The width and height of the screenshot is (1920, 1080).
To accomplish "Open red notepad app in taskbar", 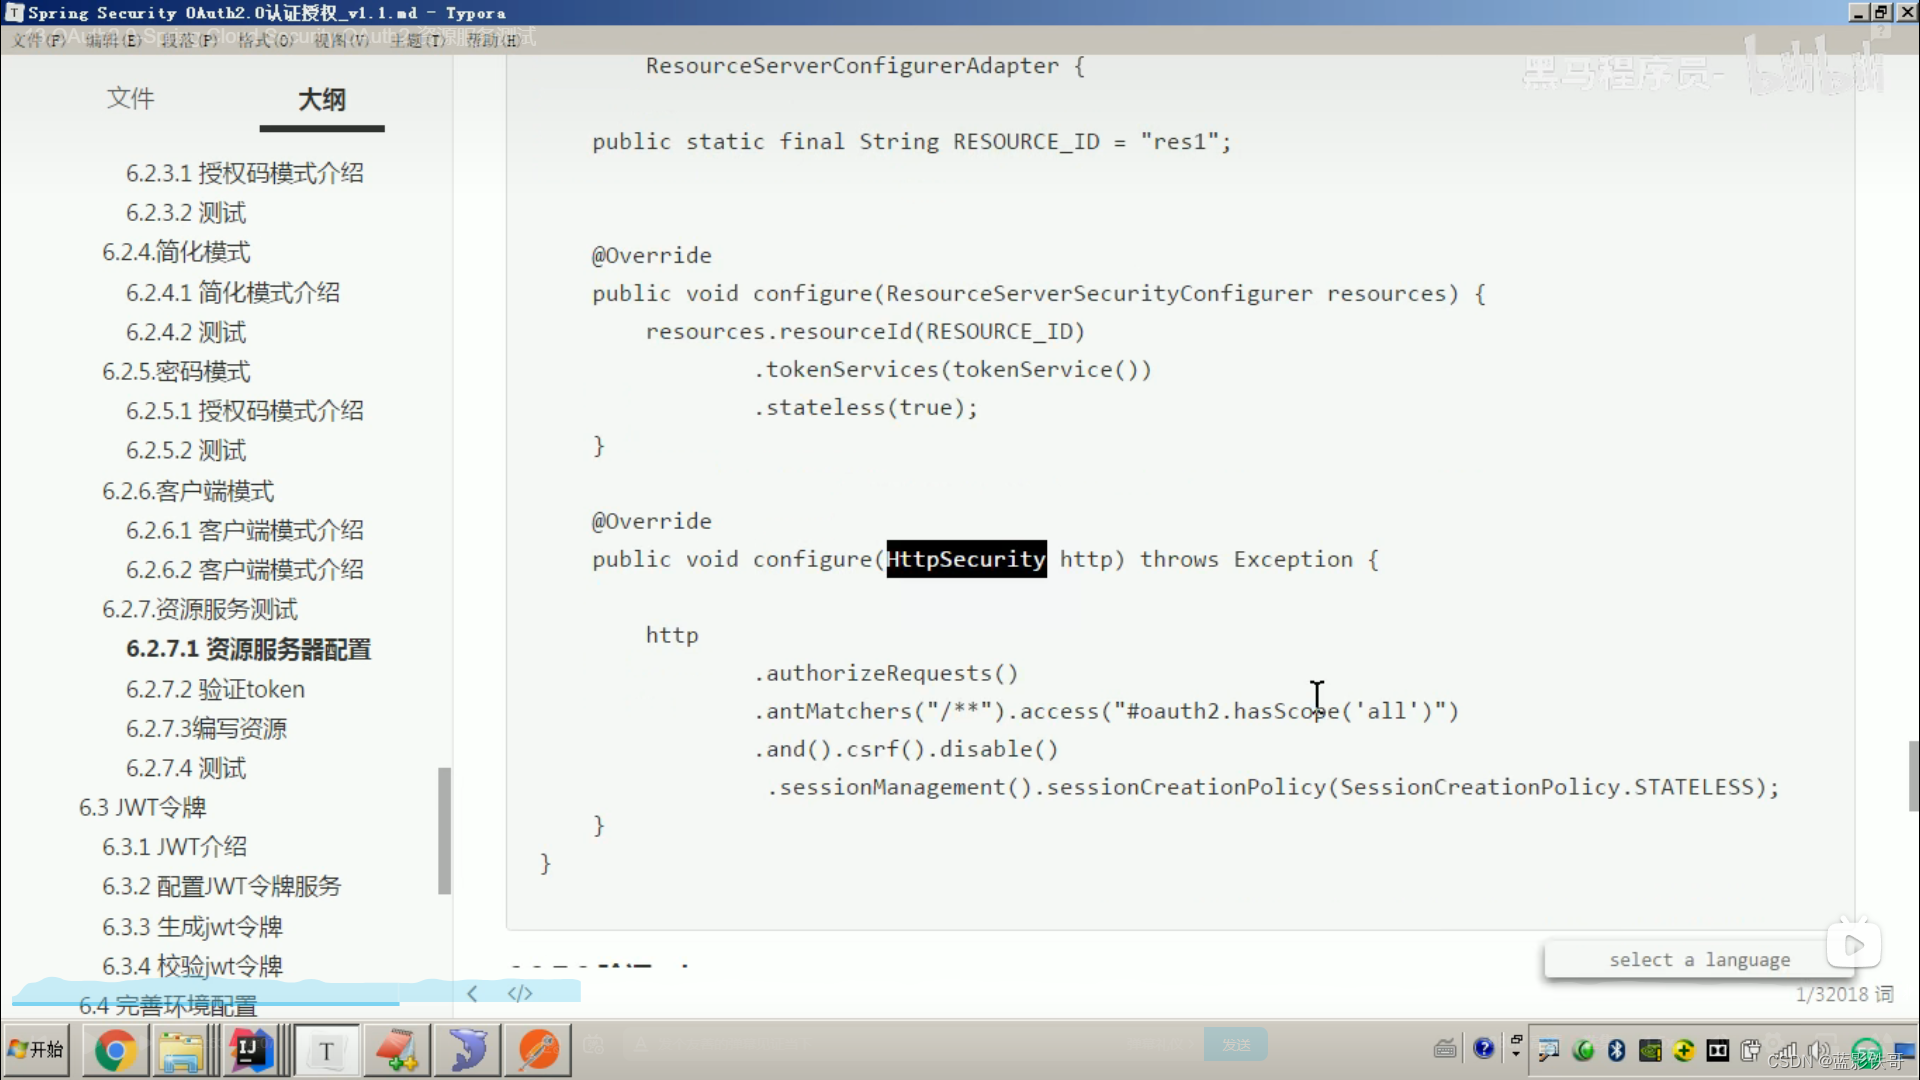I will click(397, 1050).
